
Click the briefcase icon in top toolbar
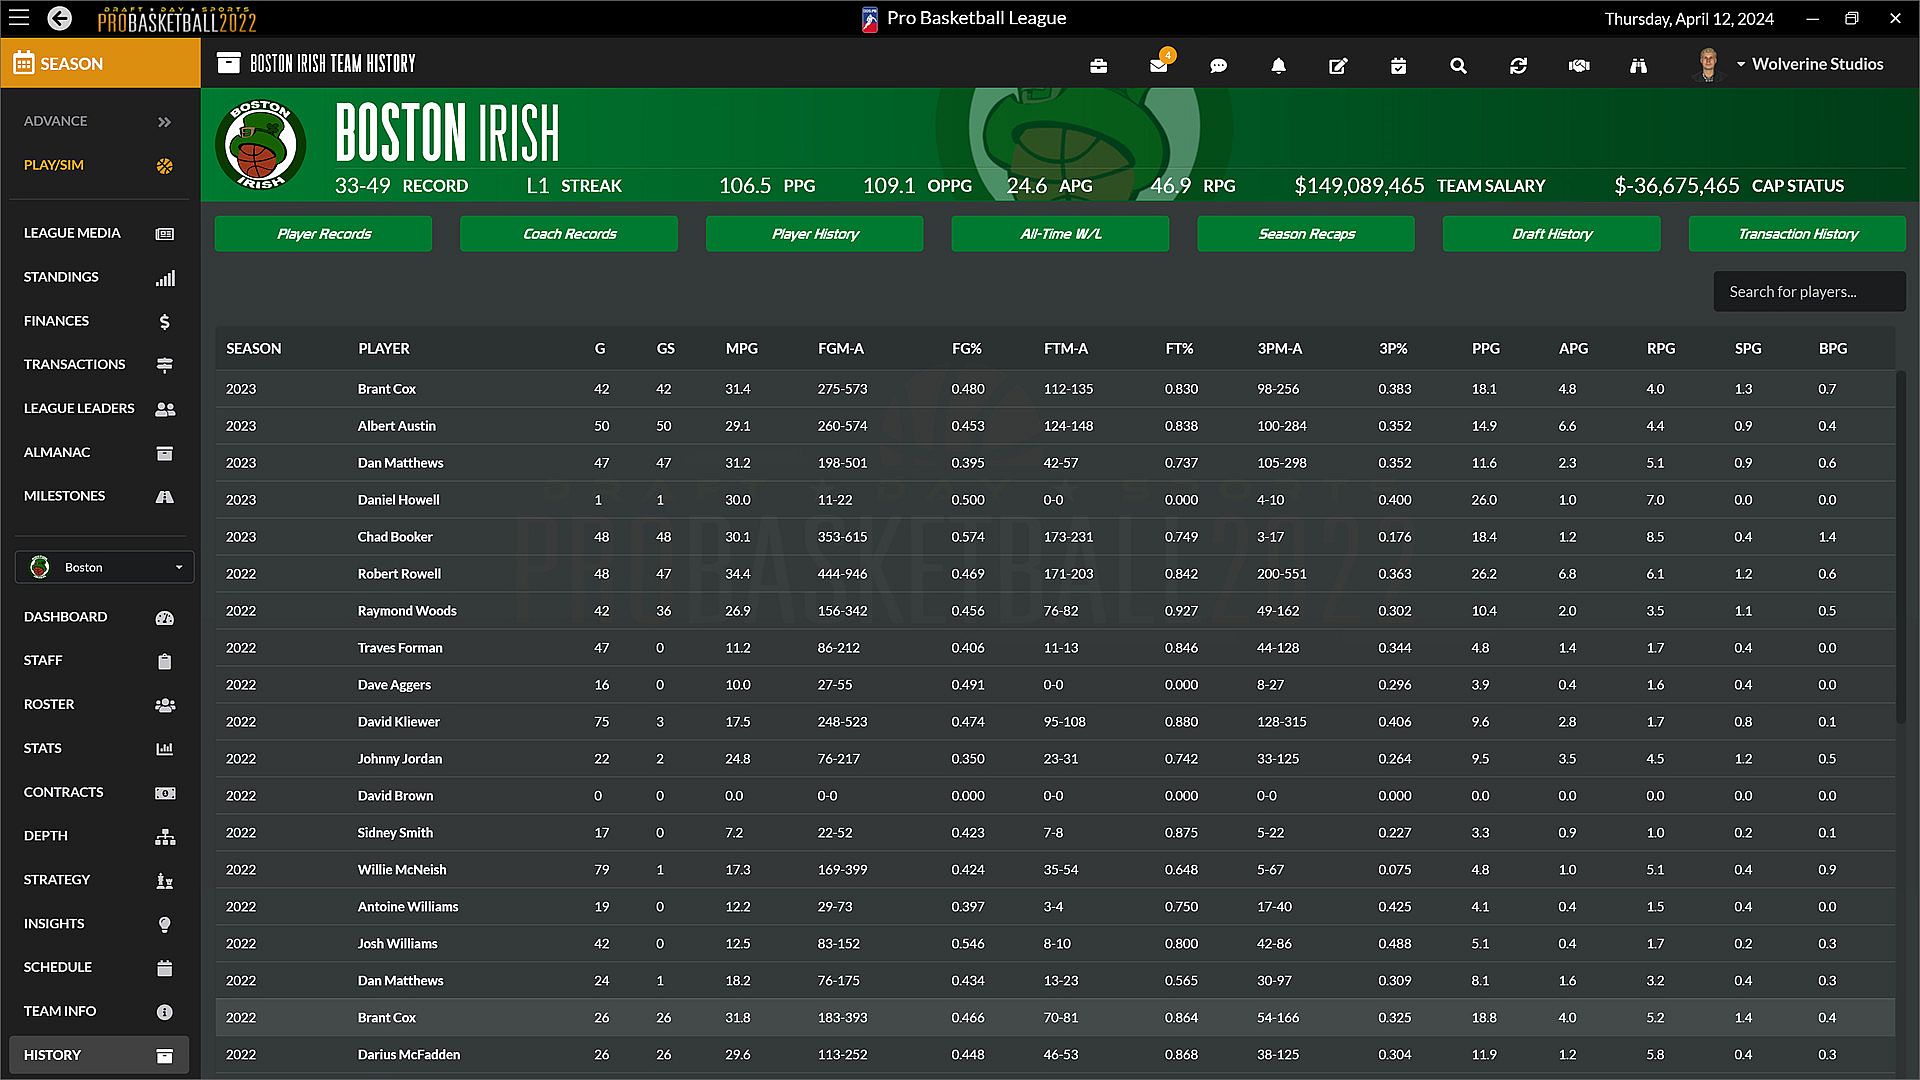1098,66
